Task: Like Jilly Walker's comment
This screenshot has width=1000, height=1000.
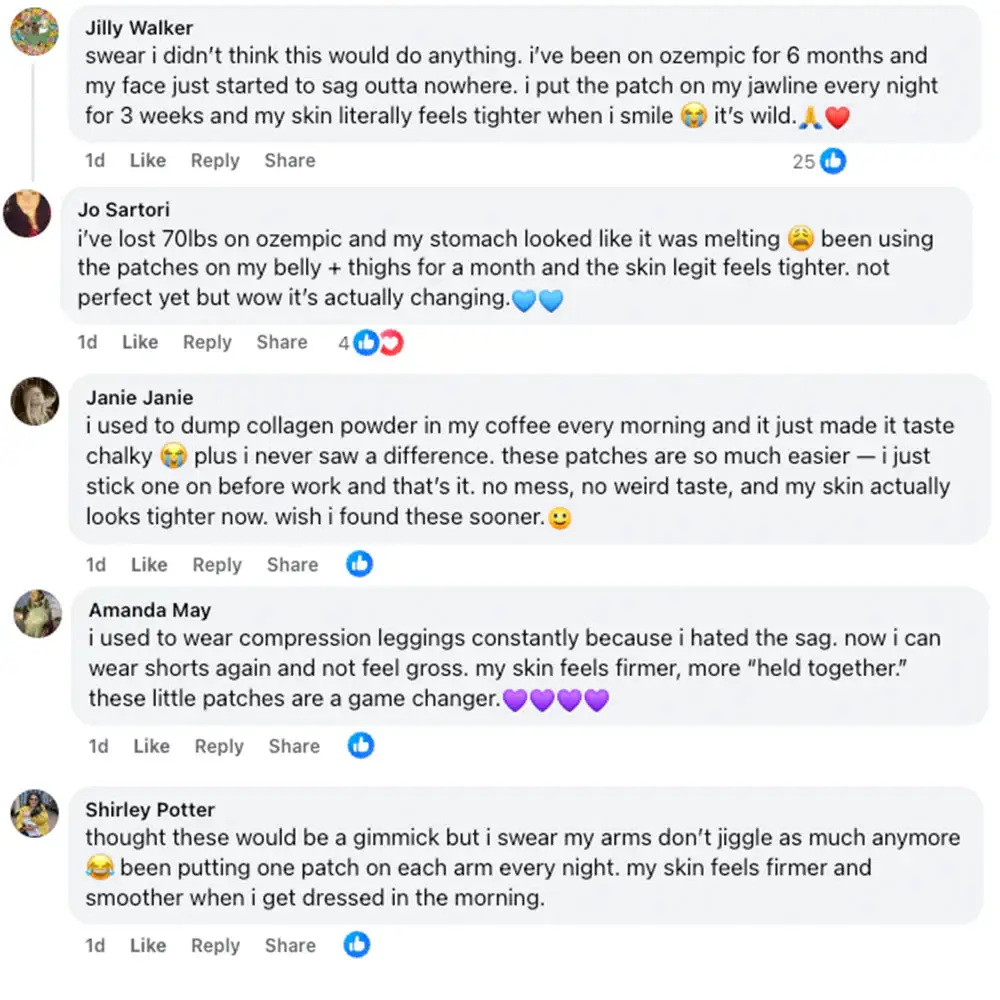Action: point(148,160)
